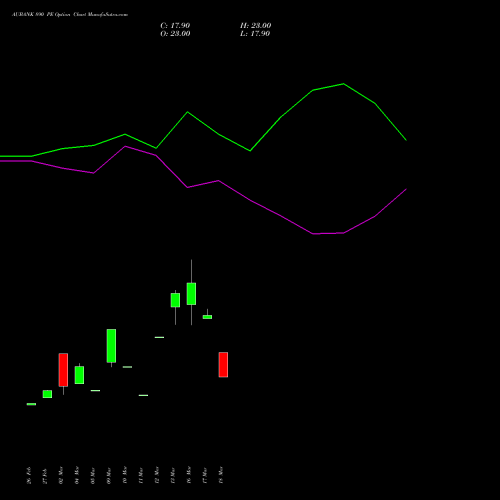Select the green candle above 13 Mar
500x500 pixels.
(175, 300)
